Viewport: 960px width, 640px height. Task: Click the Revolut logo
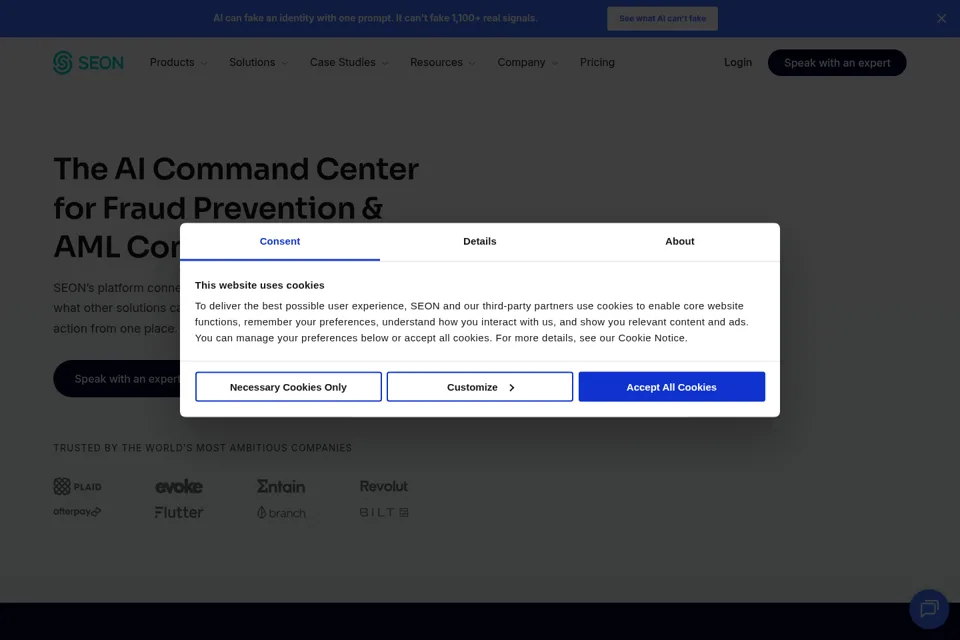(383, 486)
